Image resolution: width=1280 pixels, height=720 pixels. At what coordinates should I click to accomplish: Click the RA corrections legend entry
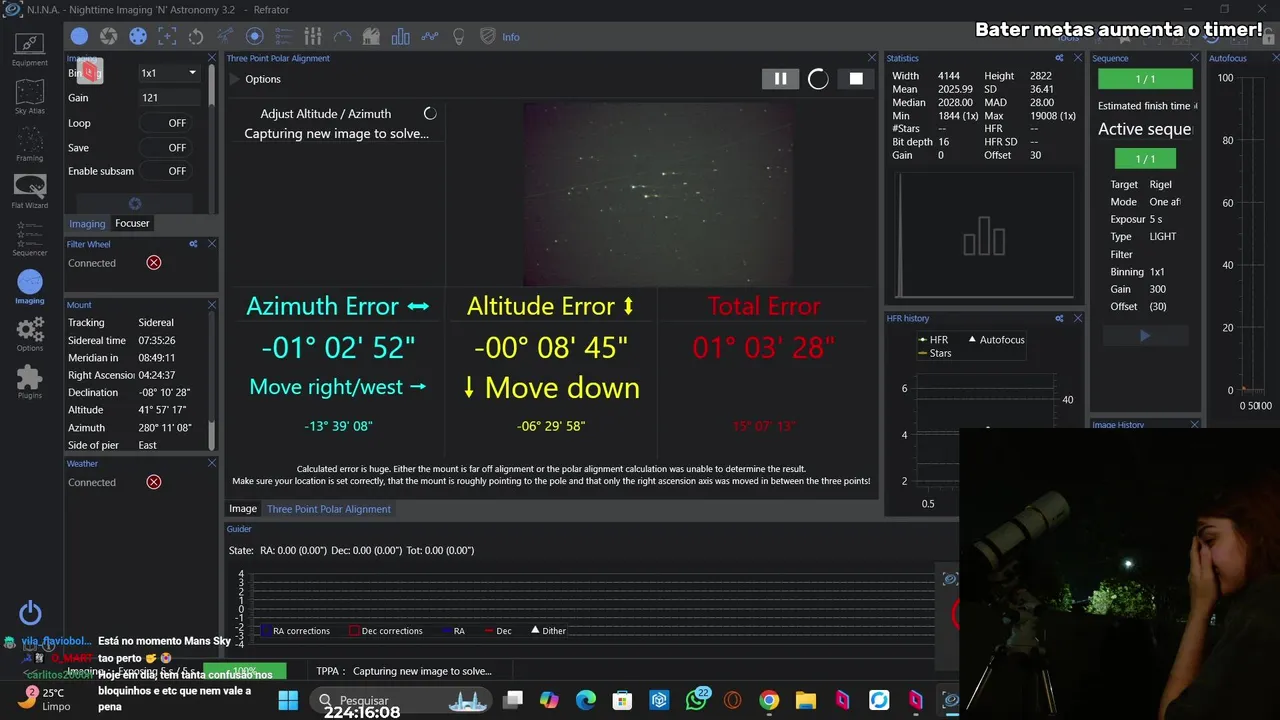(x=294, y=631)
